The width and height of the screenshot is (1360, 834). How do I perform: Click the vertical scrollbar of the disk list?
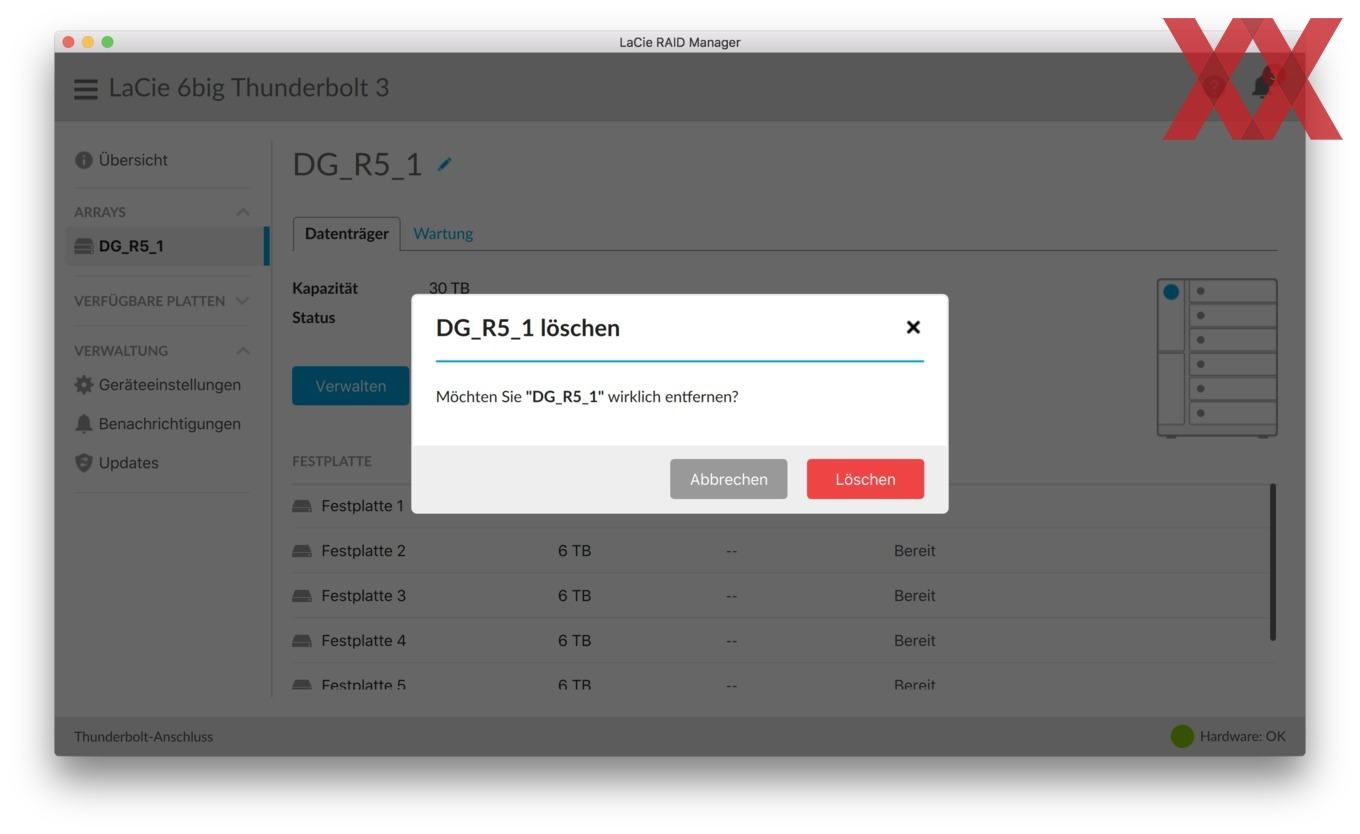click(x=1272, y=561)
